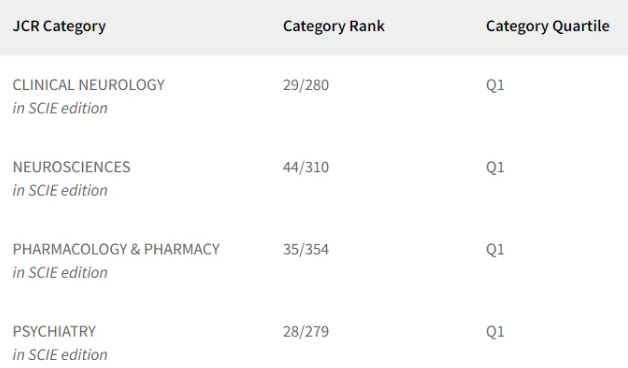
Task: Click 'in SCIE edition' under Pharmacology & Pharmacy
Action: 60,273
